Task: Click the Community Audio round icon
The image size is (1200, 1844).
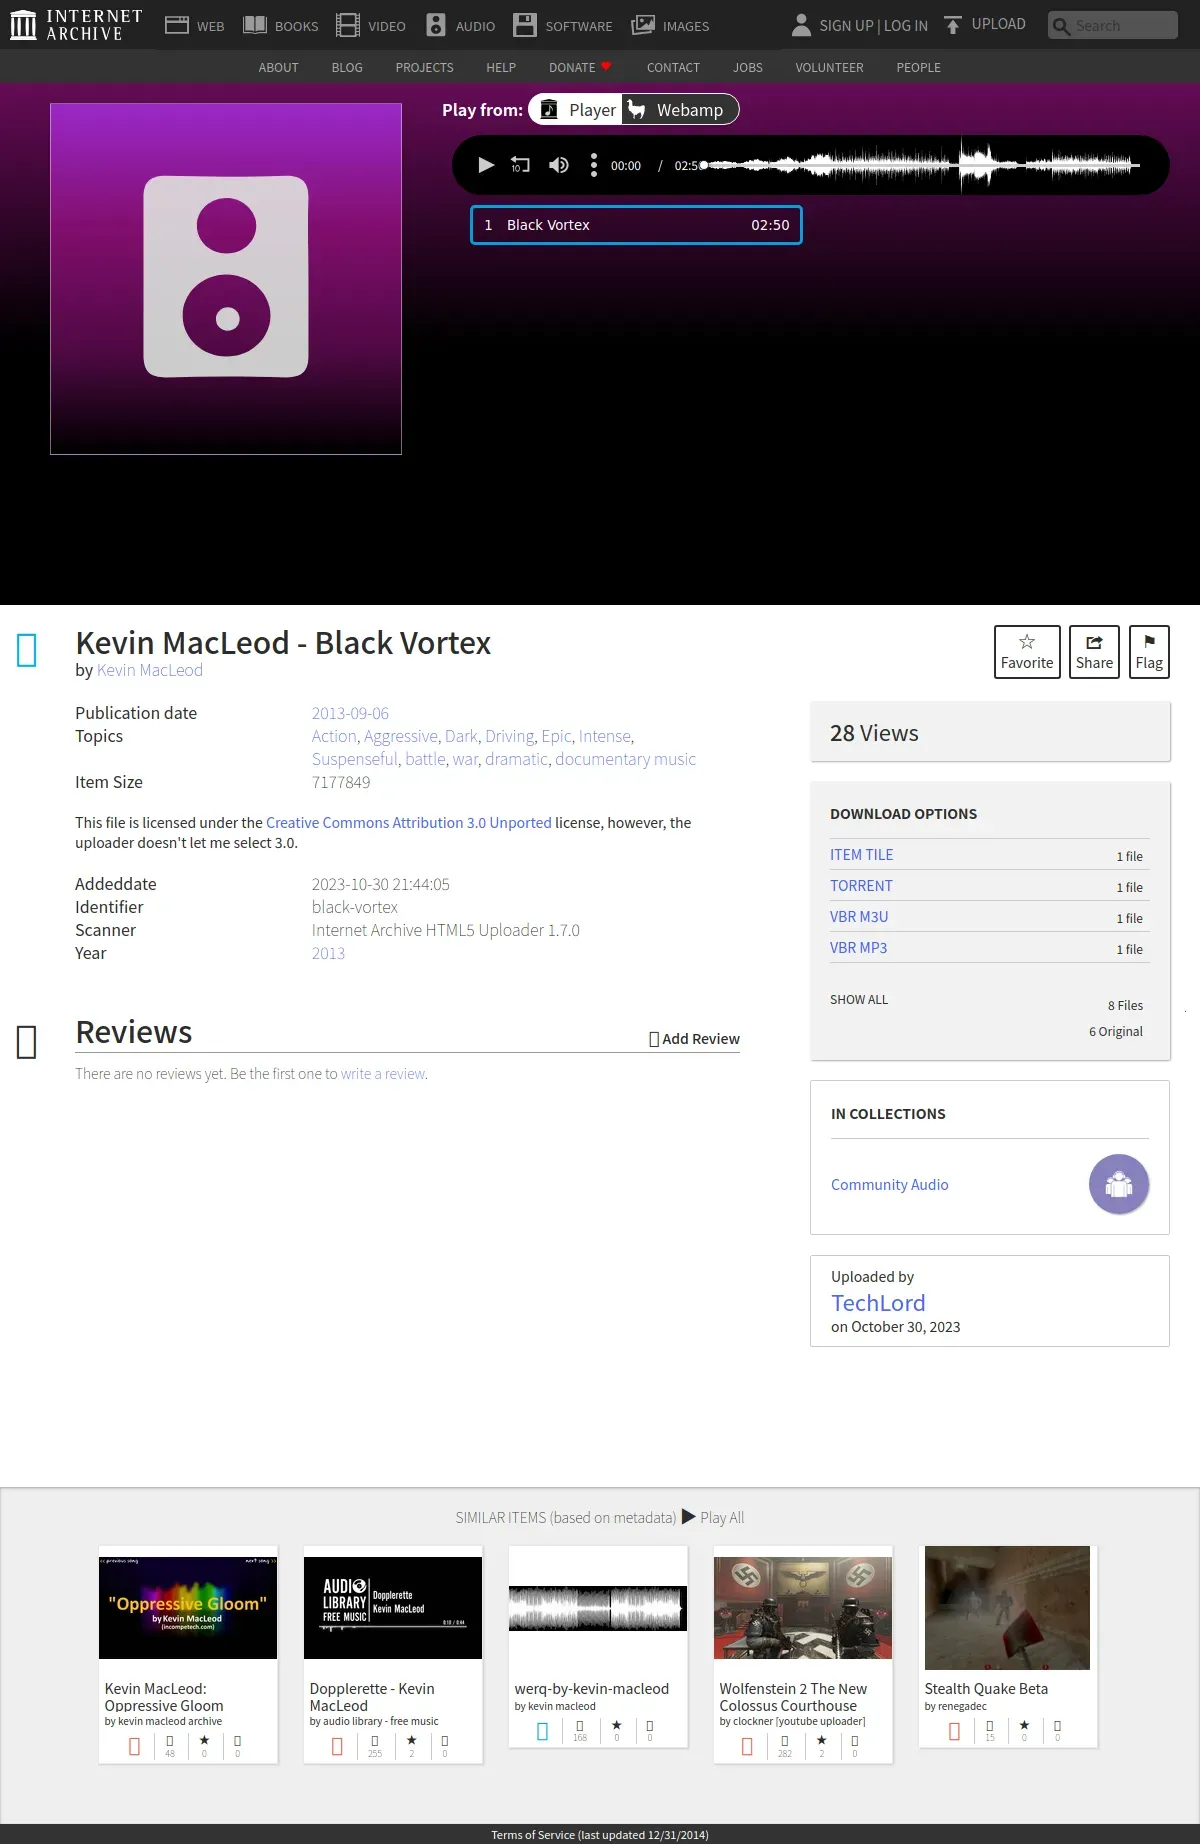Action: 1119,1184
